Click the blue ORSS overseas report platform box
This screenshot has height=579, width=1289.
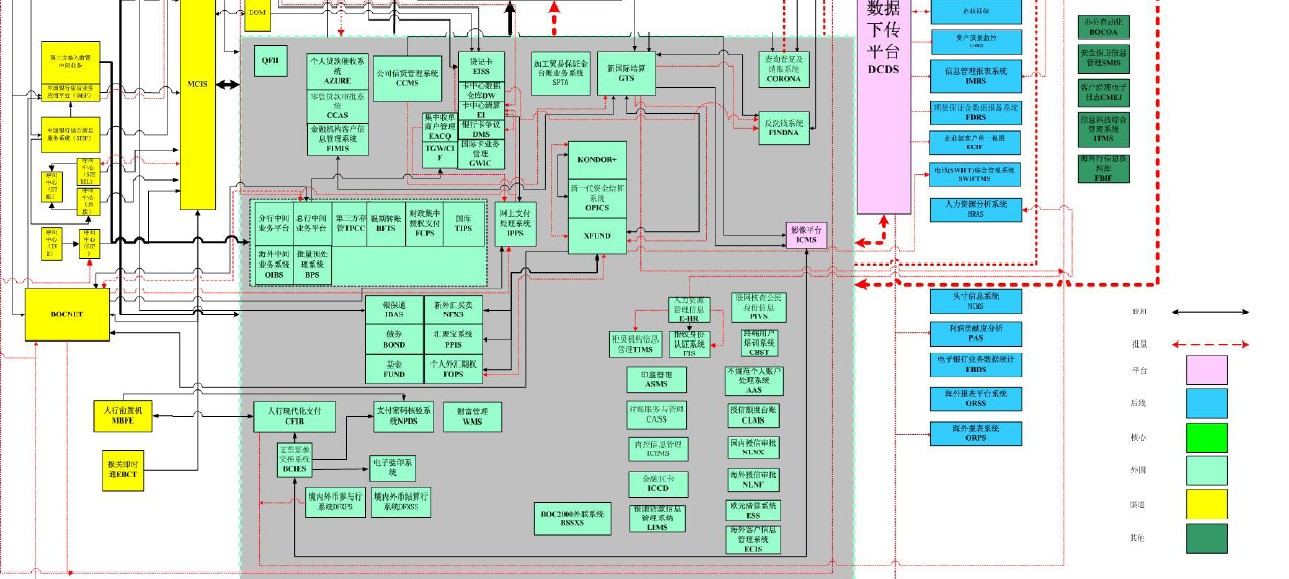(x=976, y=397)
